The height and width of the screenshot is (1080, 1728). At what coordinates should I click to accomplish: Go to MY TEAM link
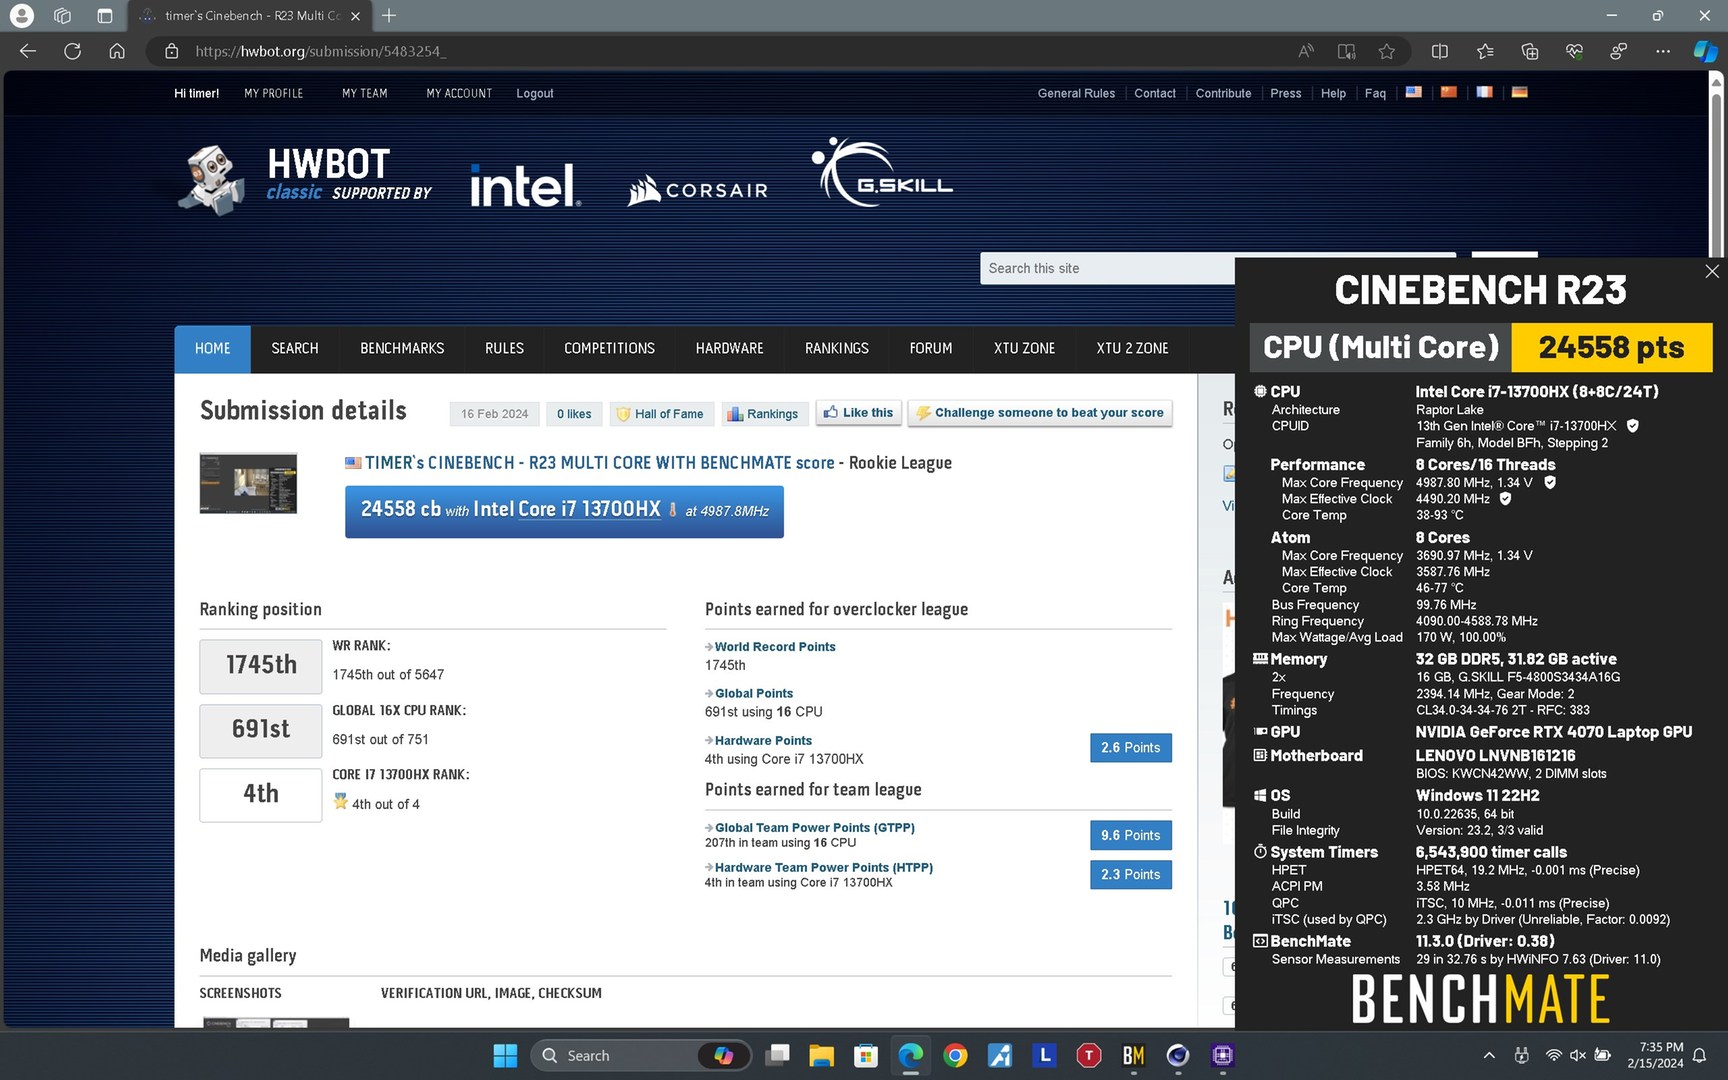(364, 93)
